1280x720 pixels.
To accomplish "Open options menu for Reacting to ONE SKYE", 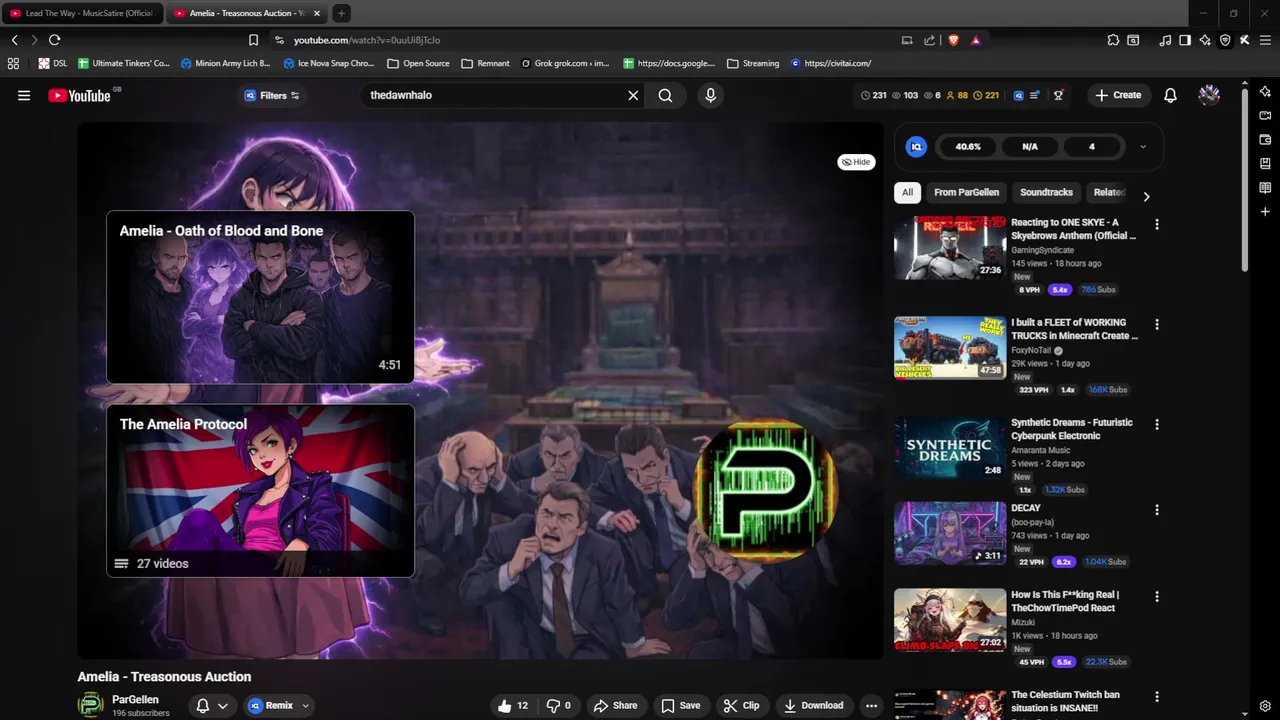I will pyautogui.click(x=1157, y=224).
